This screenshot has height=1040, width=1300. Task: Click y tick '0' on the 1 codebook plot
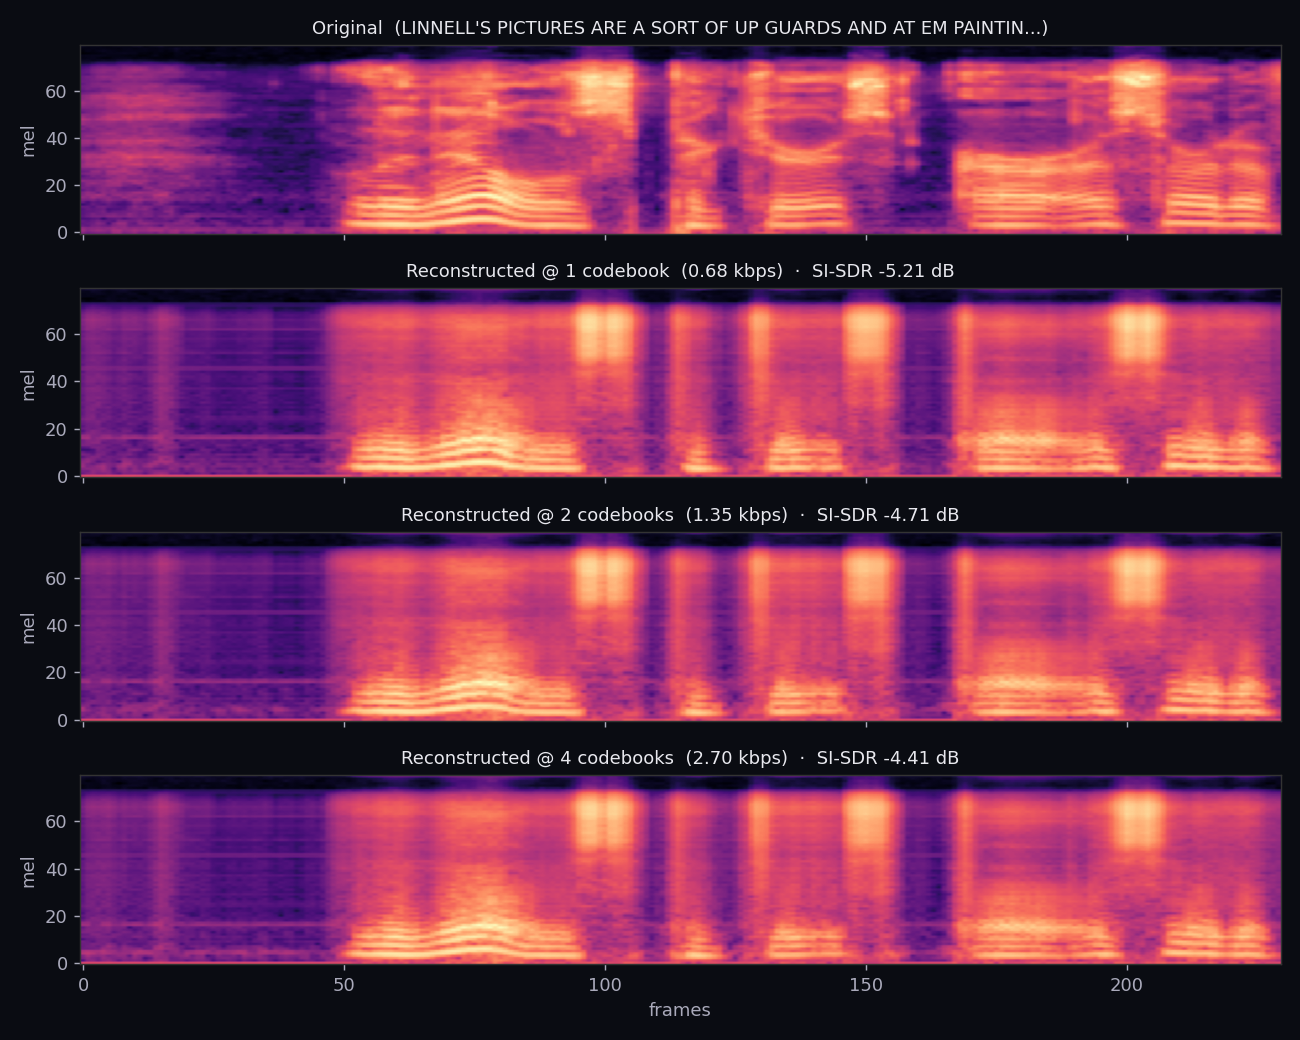tap(63, 477)
